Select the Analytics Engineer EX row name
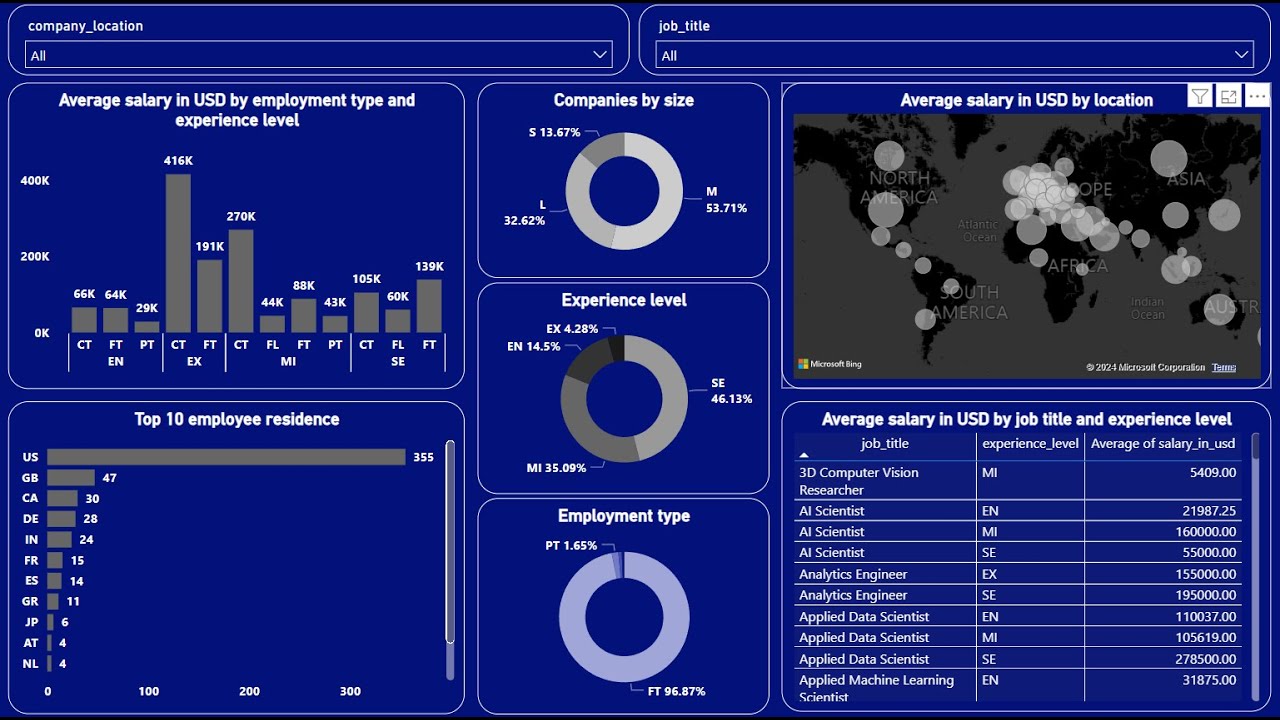Screen dimensions: 1280x720 (885, 574)
